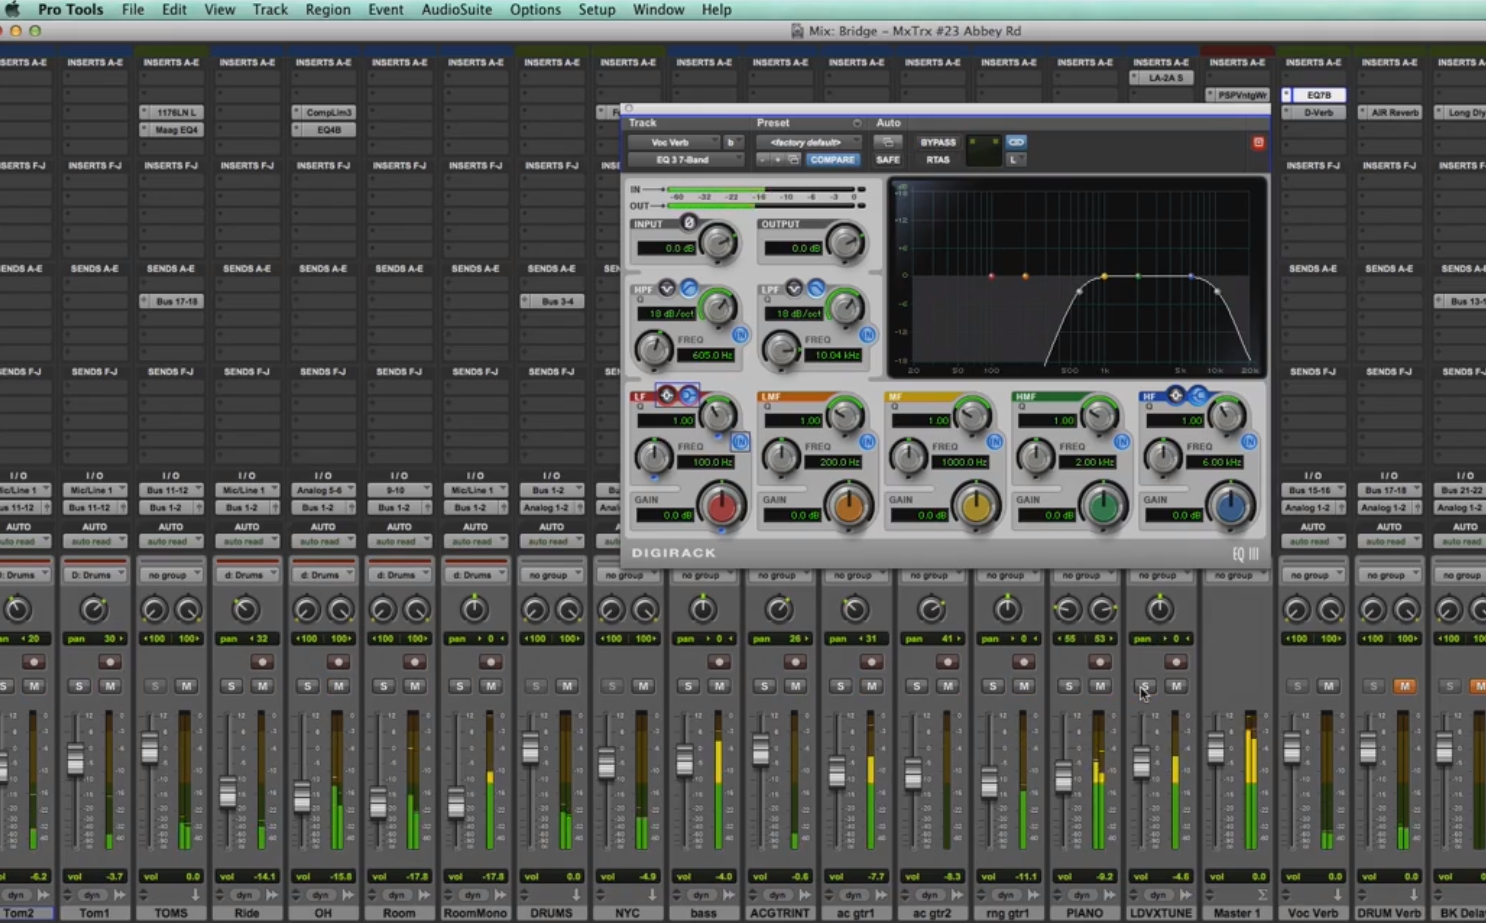Open Tom1 automation mode auto read selector
Screen dimensions: 1486x923
coord(94,542)
